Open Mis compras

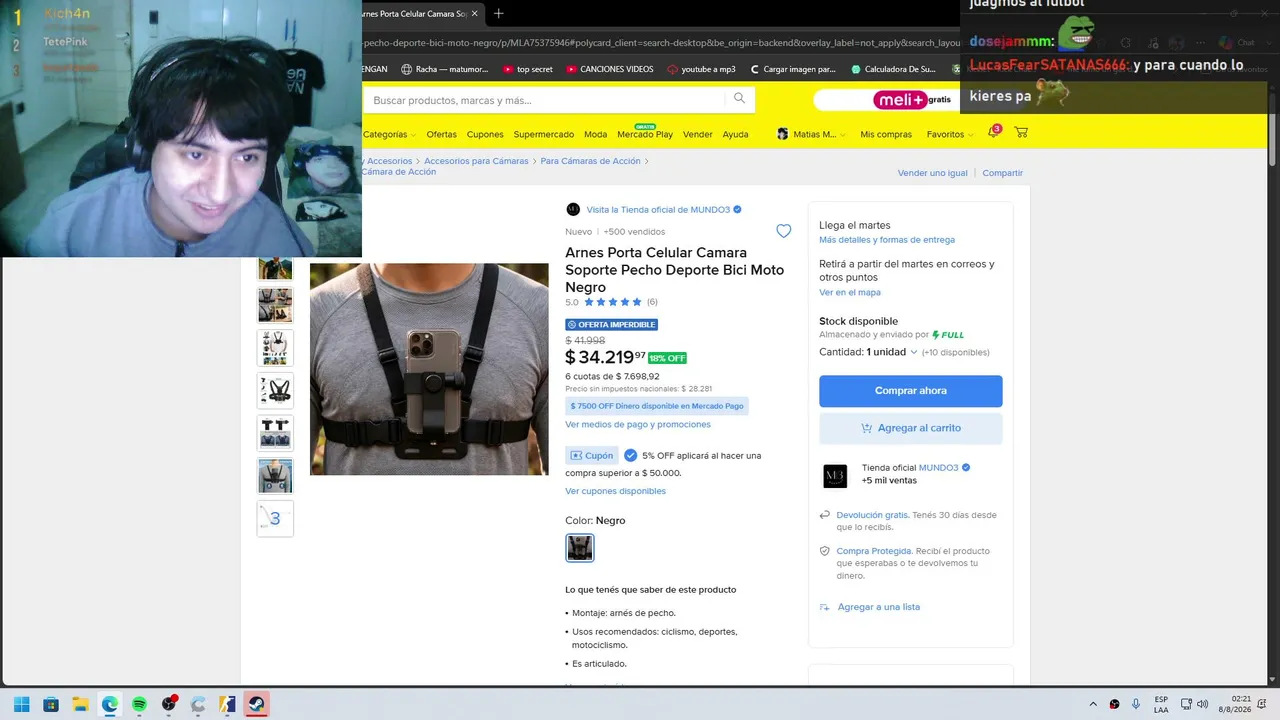(x=886, y=134)
